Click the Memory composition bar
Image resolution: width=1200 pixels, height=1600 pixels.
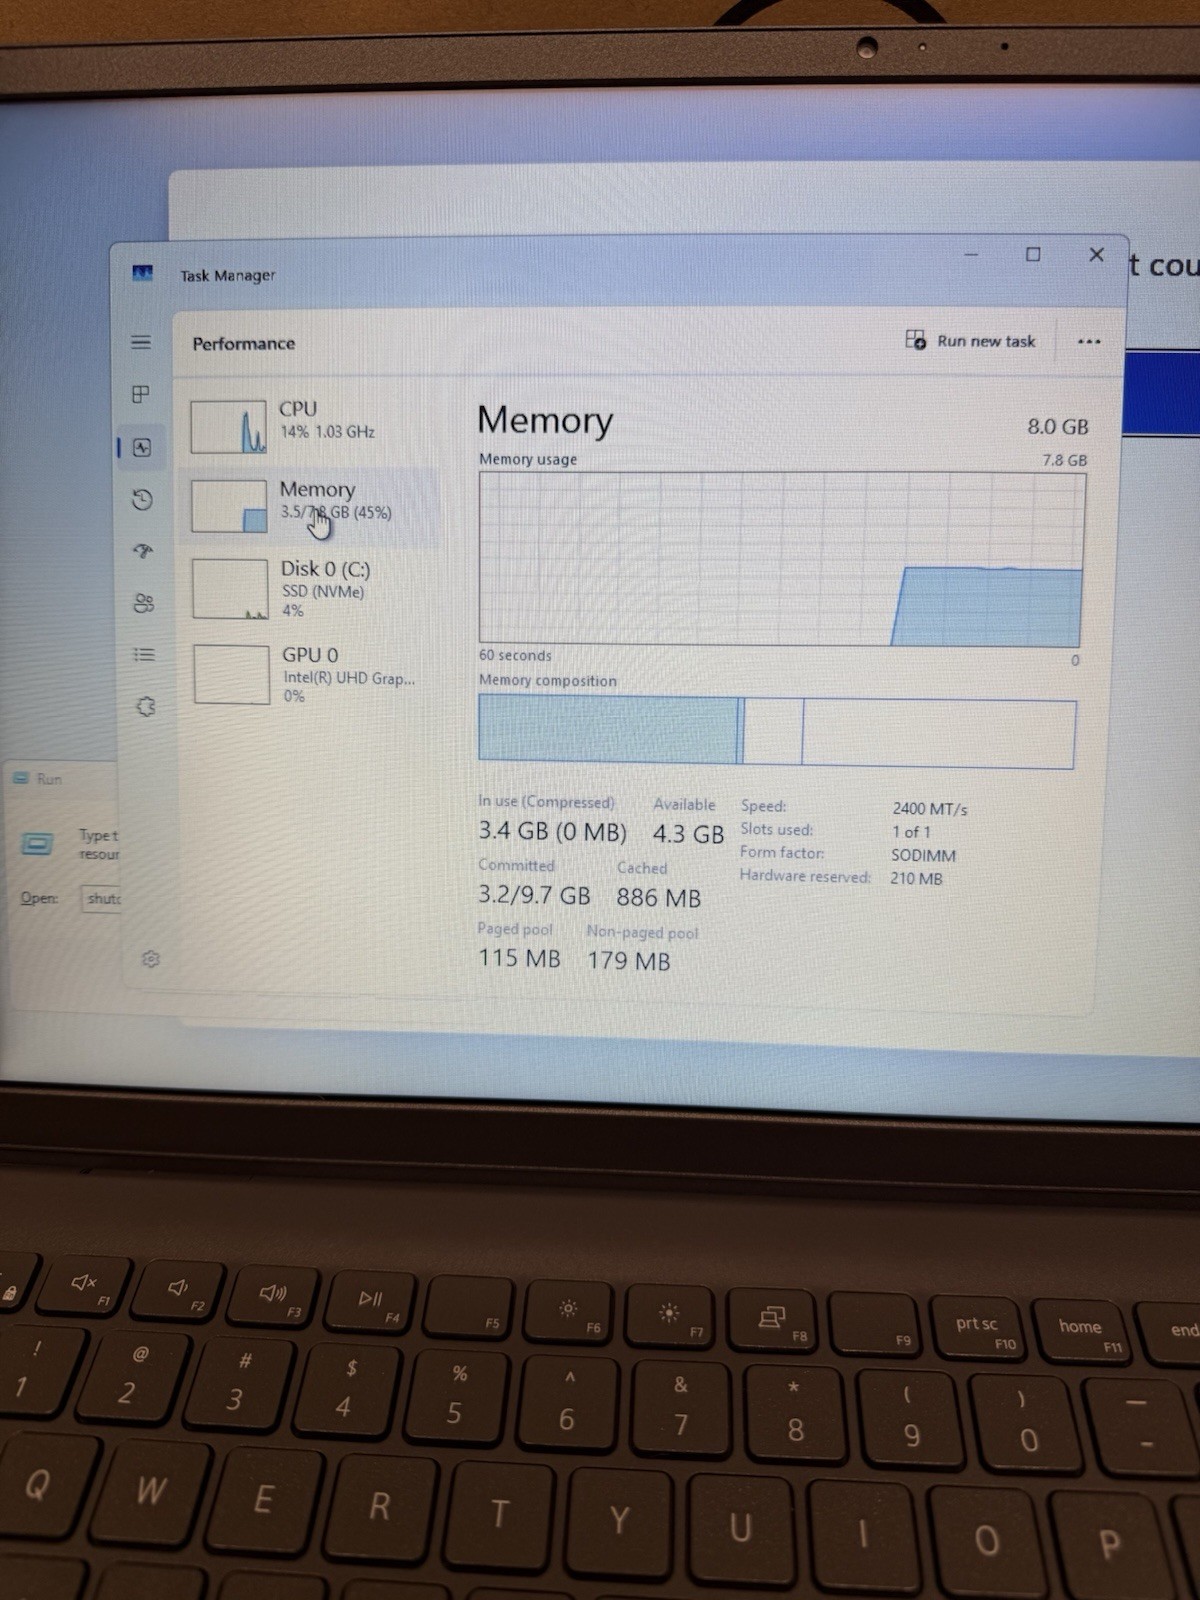777,733
